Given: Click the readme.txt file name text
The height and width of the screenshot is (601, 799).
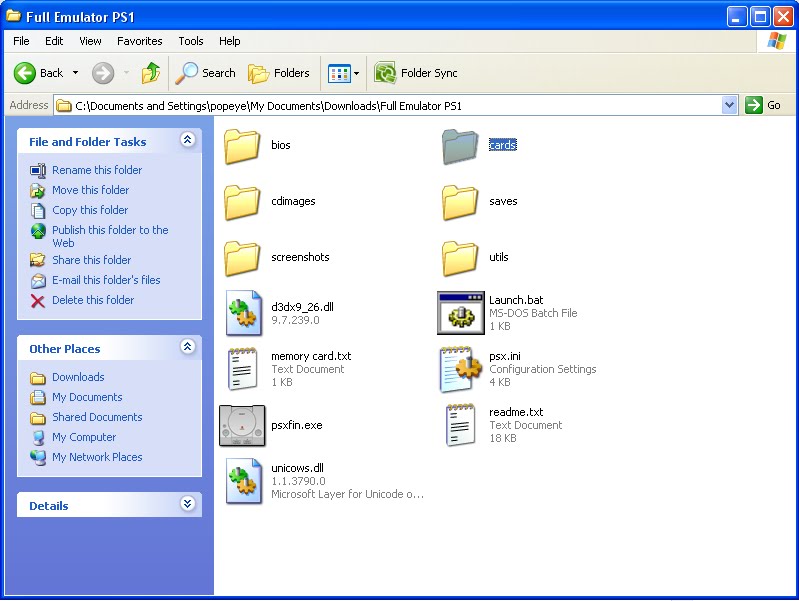Looking at the screenshot, I should [x=516, y=412].
